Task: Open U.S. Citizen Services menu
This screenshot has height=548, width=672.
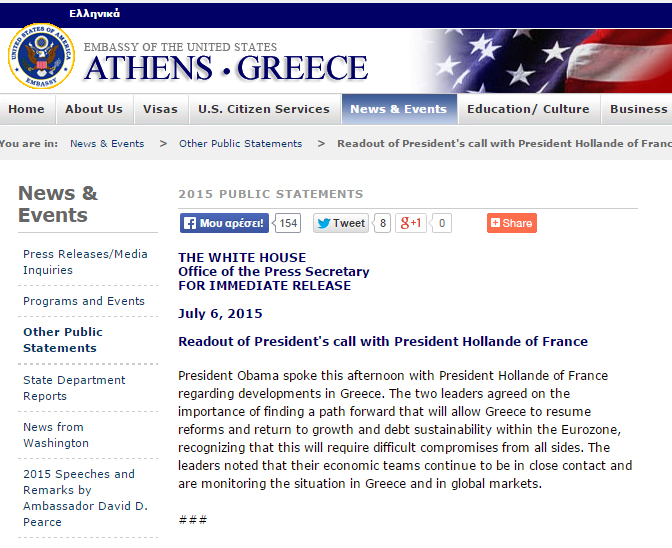Action: click(x=264, y=109)
